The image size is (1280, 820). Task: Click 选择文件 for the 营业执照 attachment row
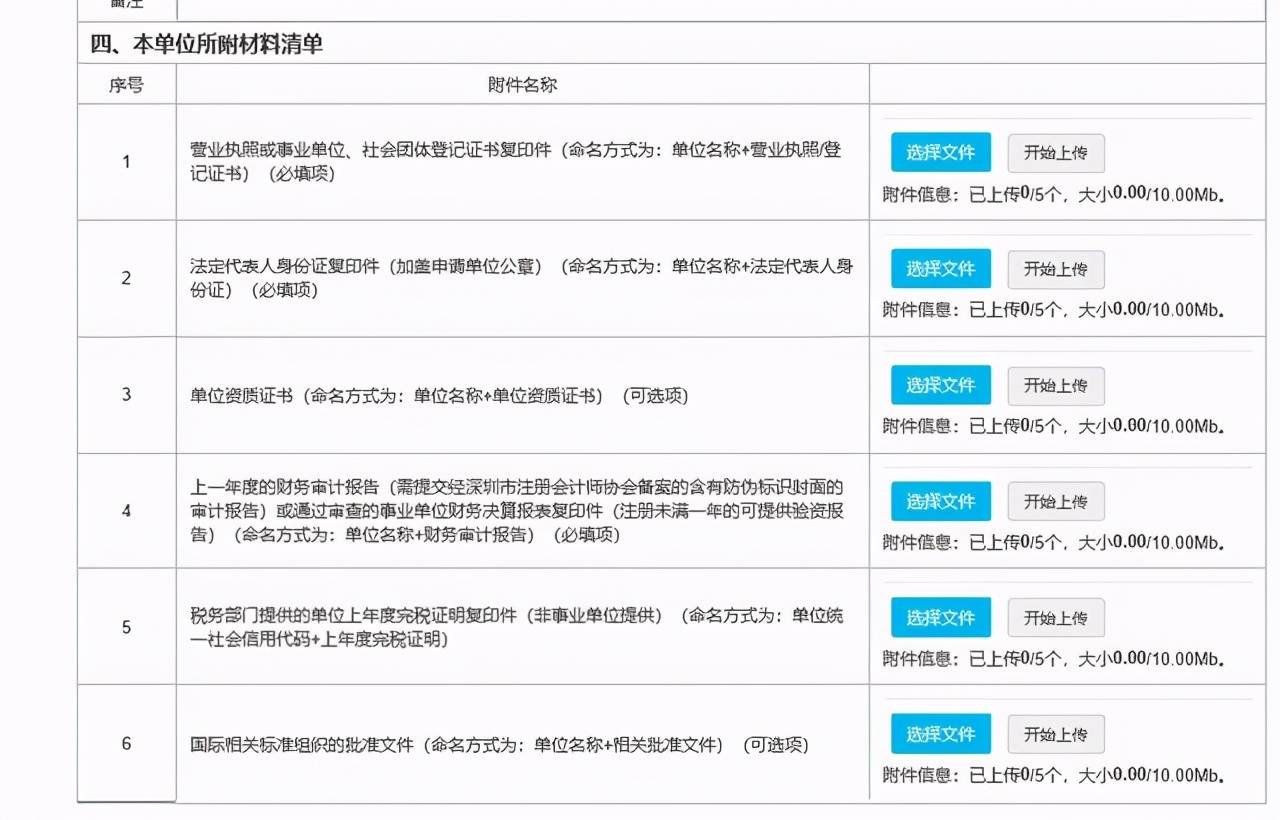(940, 153)
